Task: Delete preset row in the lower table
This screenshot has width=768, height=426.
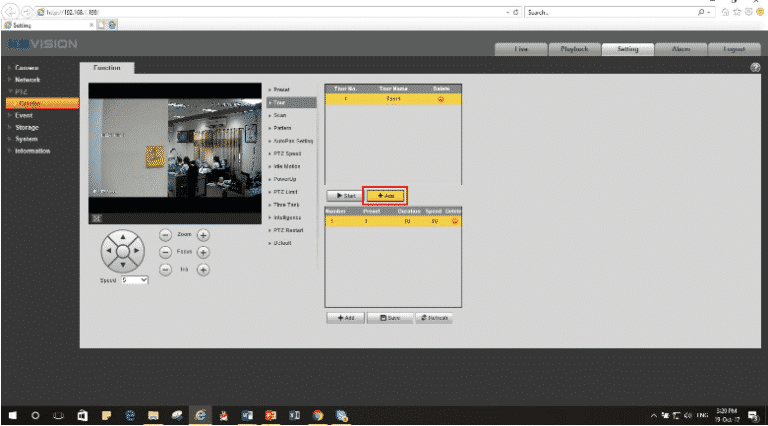Action: pyautogui.click(x=454, y=220)
